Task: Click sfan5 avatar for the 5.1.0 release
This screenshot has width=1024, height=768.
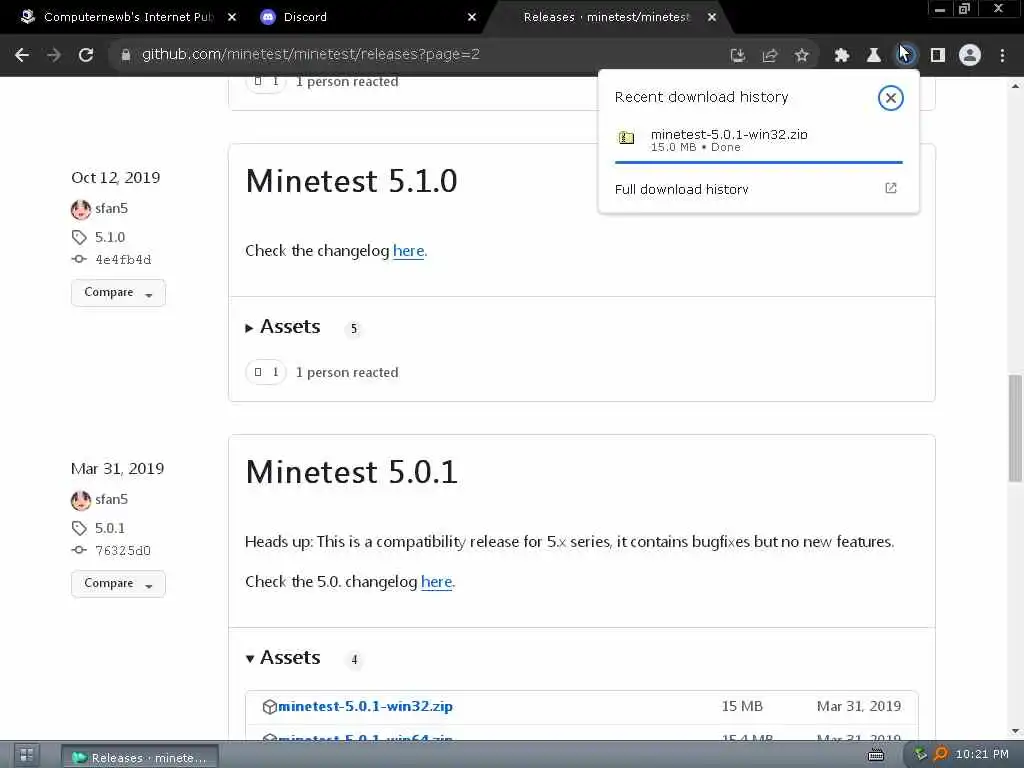Action: (x=81, y=210)
